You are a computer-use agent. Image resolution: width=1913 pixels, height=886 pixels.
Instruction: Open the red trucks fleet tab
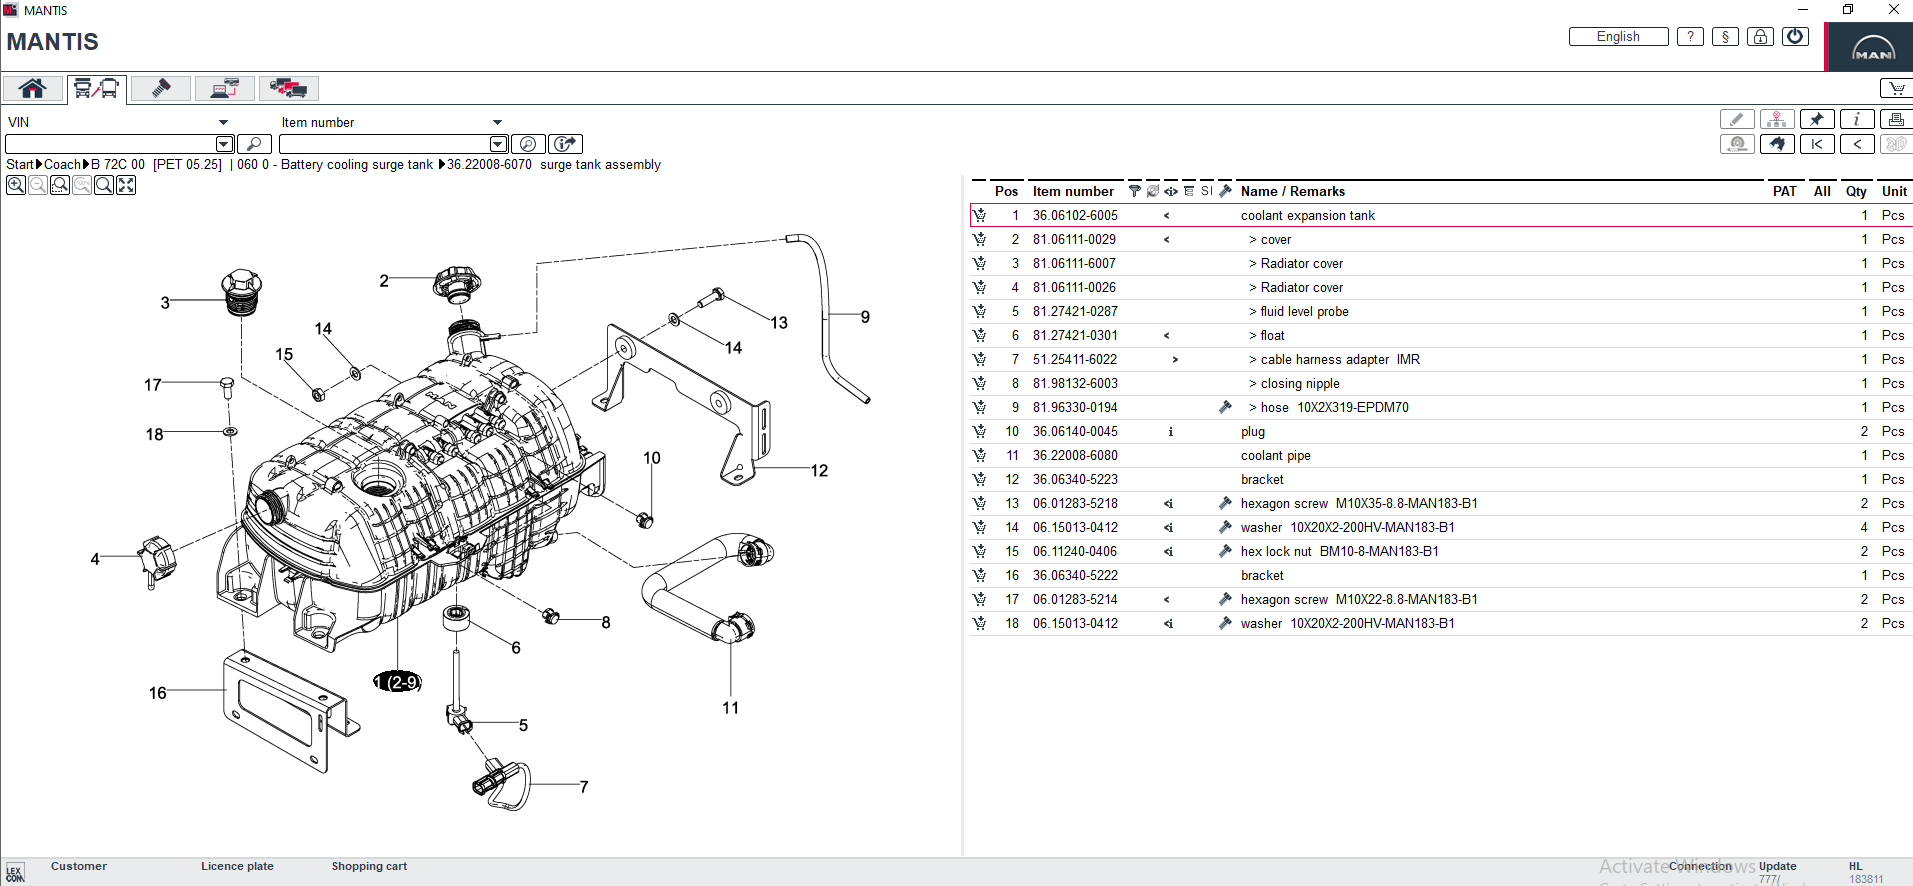[288, 88]
